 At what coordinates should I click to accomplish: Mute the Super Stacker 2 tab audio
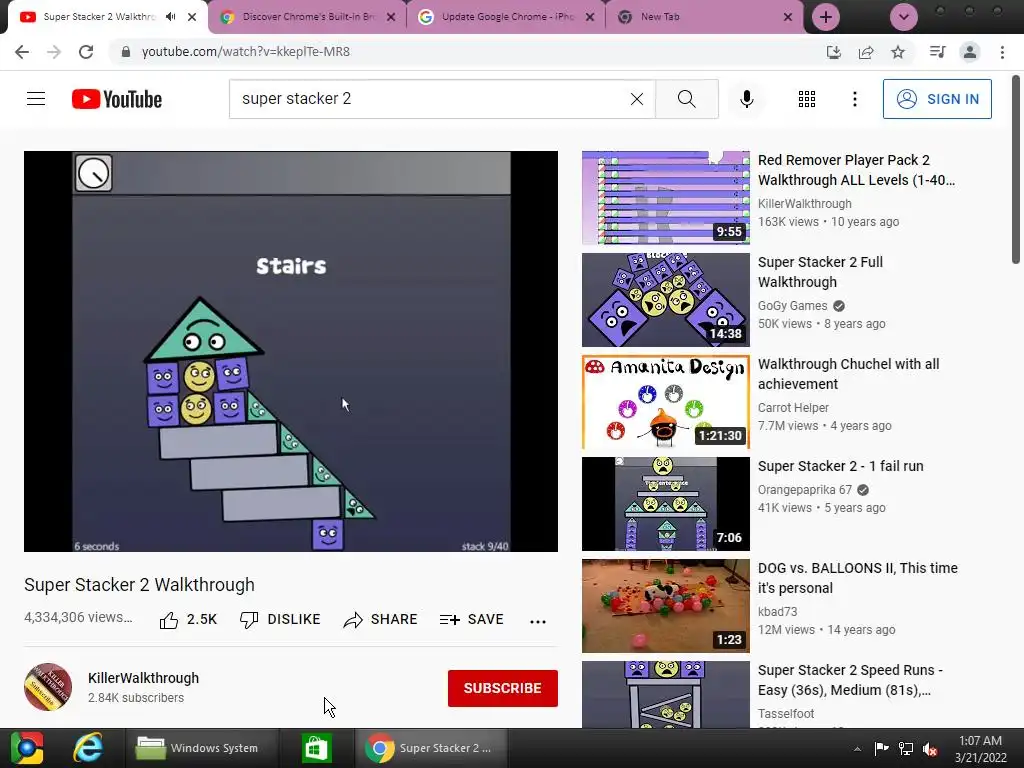pyautogui.click(x=170, y=17)
